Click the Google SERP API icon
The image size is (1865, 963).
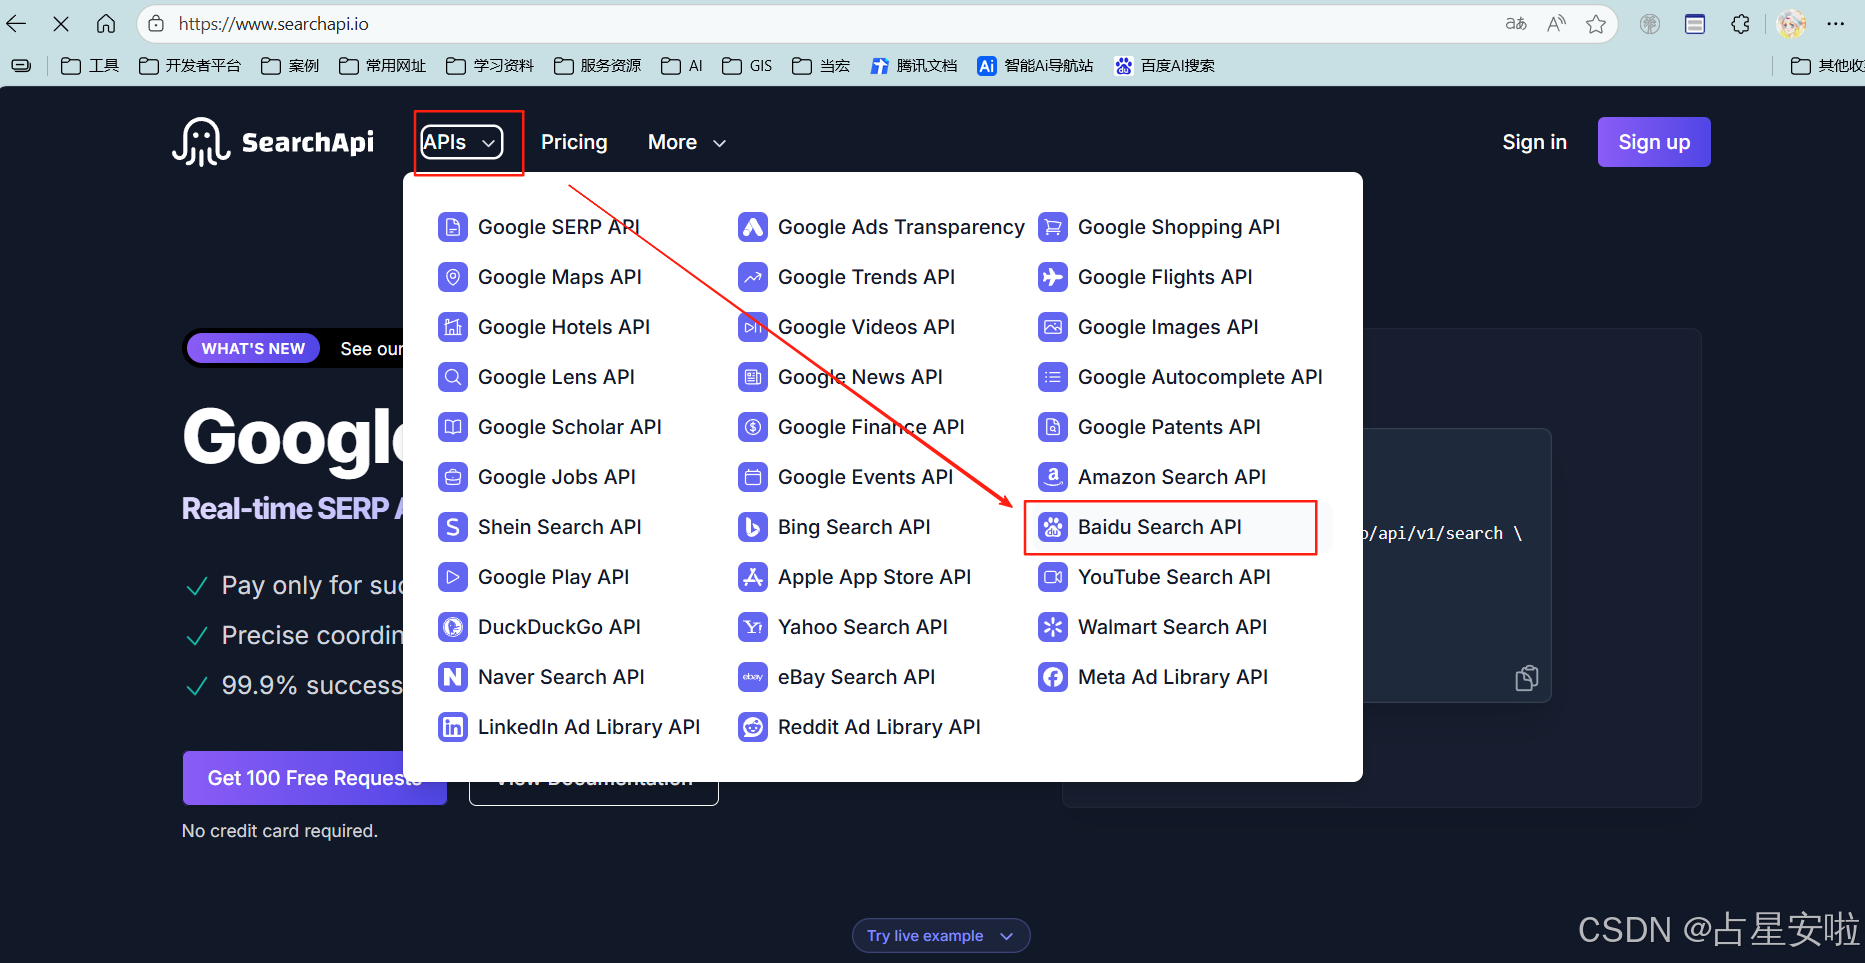coord(453,227)
